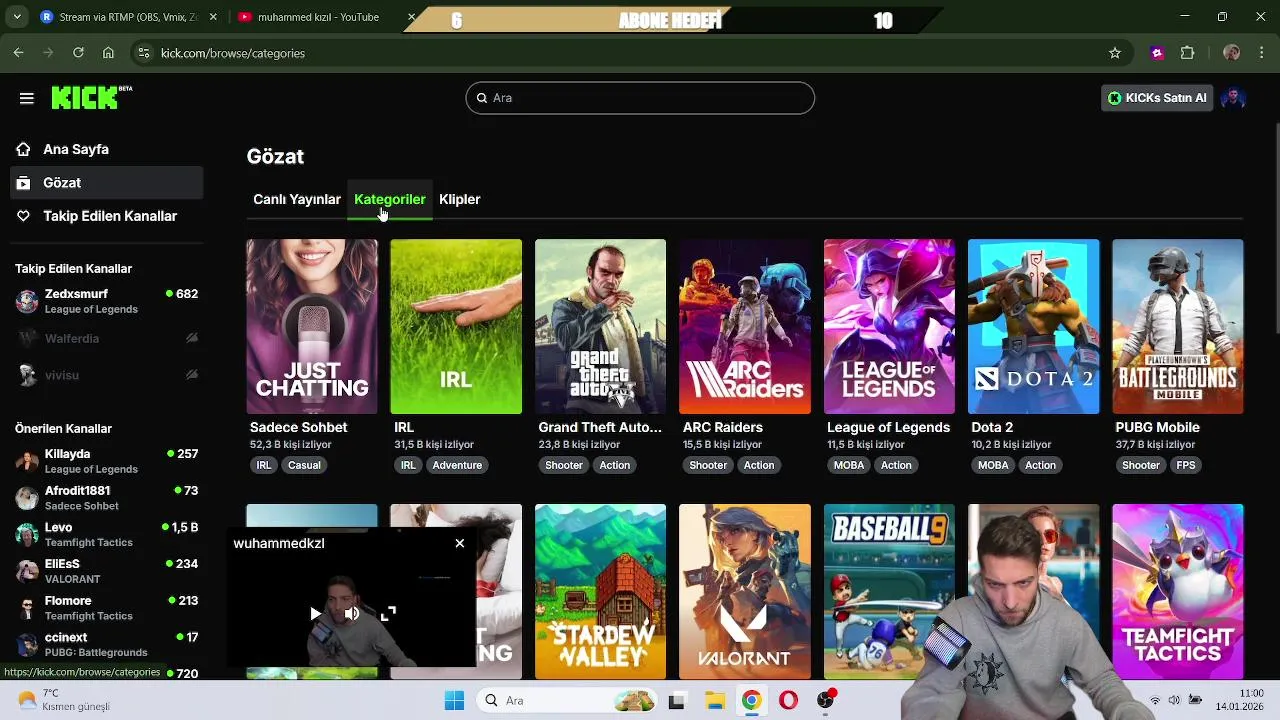Reload the page in Chrome

click(78, 53)
